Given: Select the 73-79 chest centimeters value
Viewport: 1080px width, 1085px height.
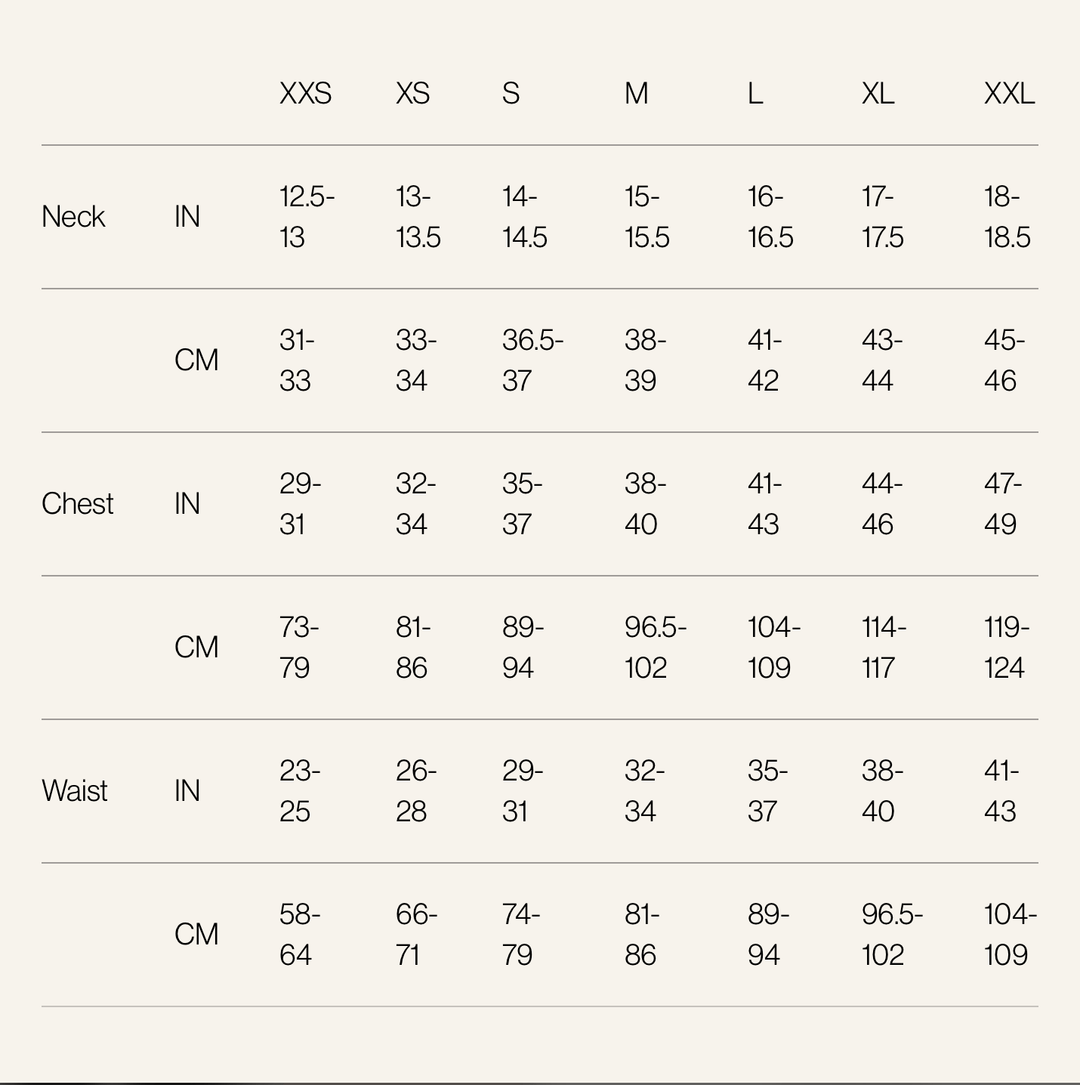Looking at the screenshot, I should [298, 648].
